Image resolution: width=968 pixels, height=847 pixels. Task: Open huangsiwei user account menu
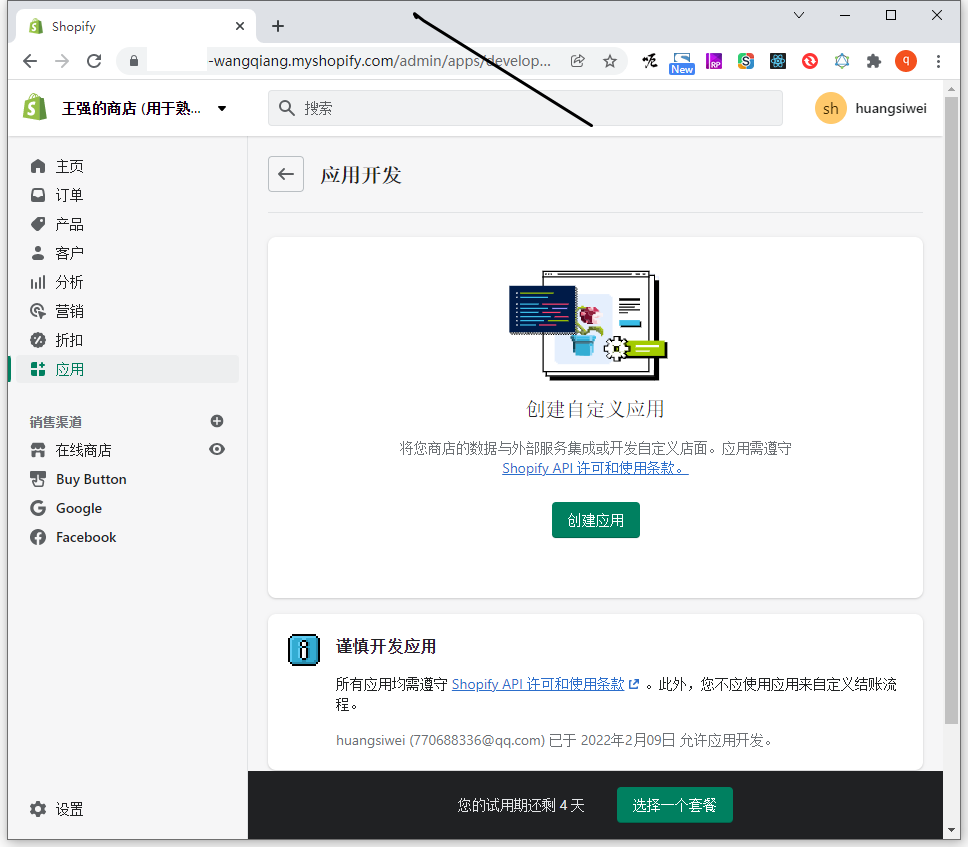[x=871, y=108]
